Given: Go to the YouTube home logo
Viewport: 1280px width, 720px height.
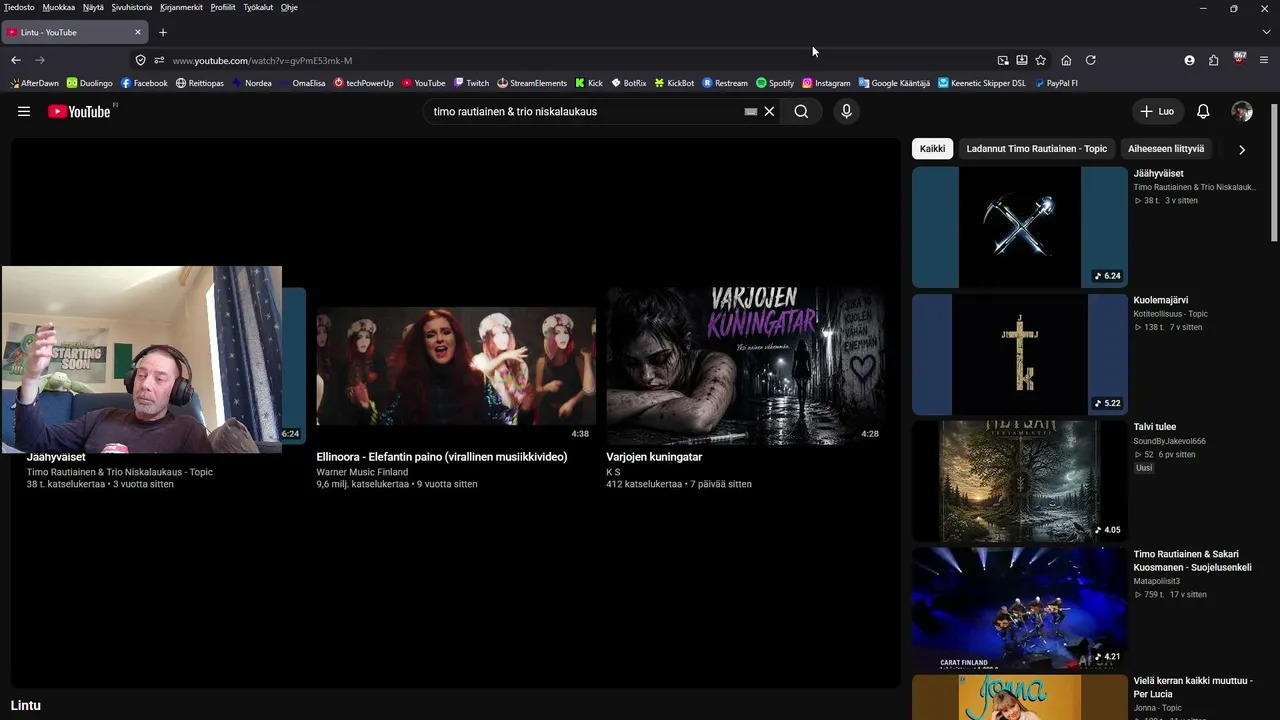Looking at the screenshot, I should point(82,111).
